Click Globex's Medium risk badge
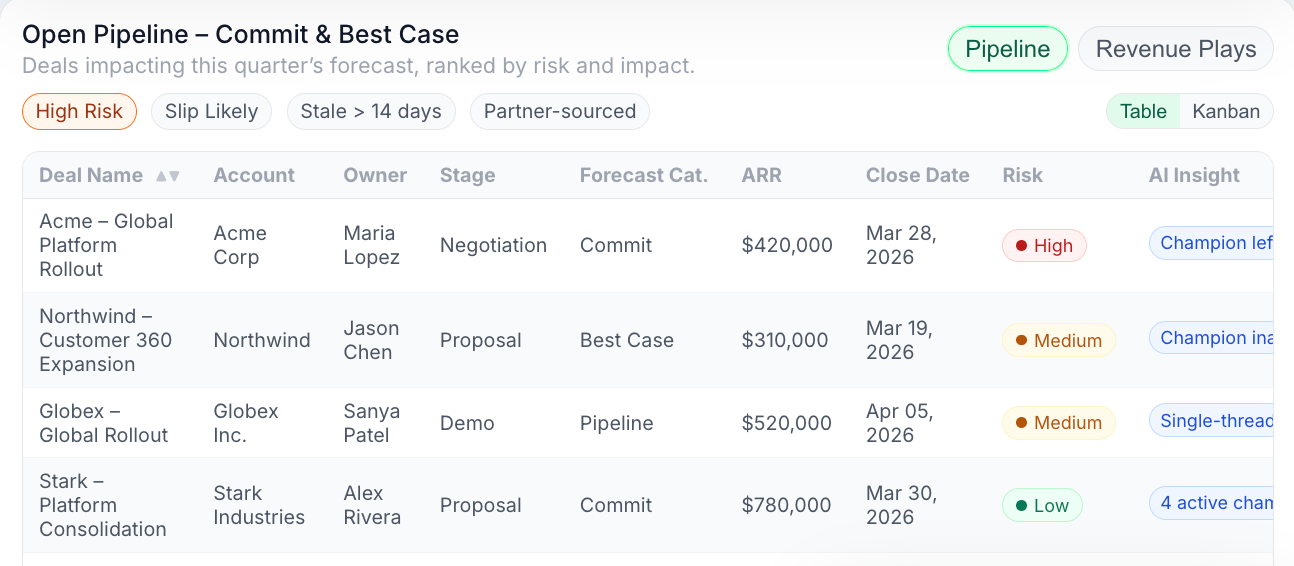This screenshot has height=566, width=1294. click(1058, 423)
